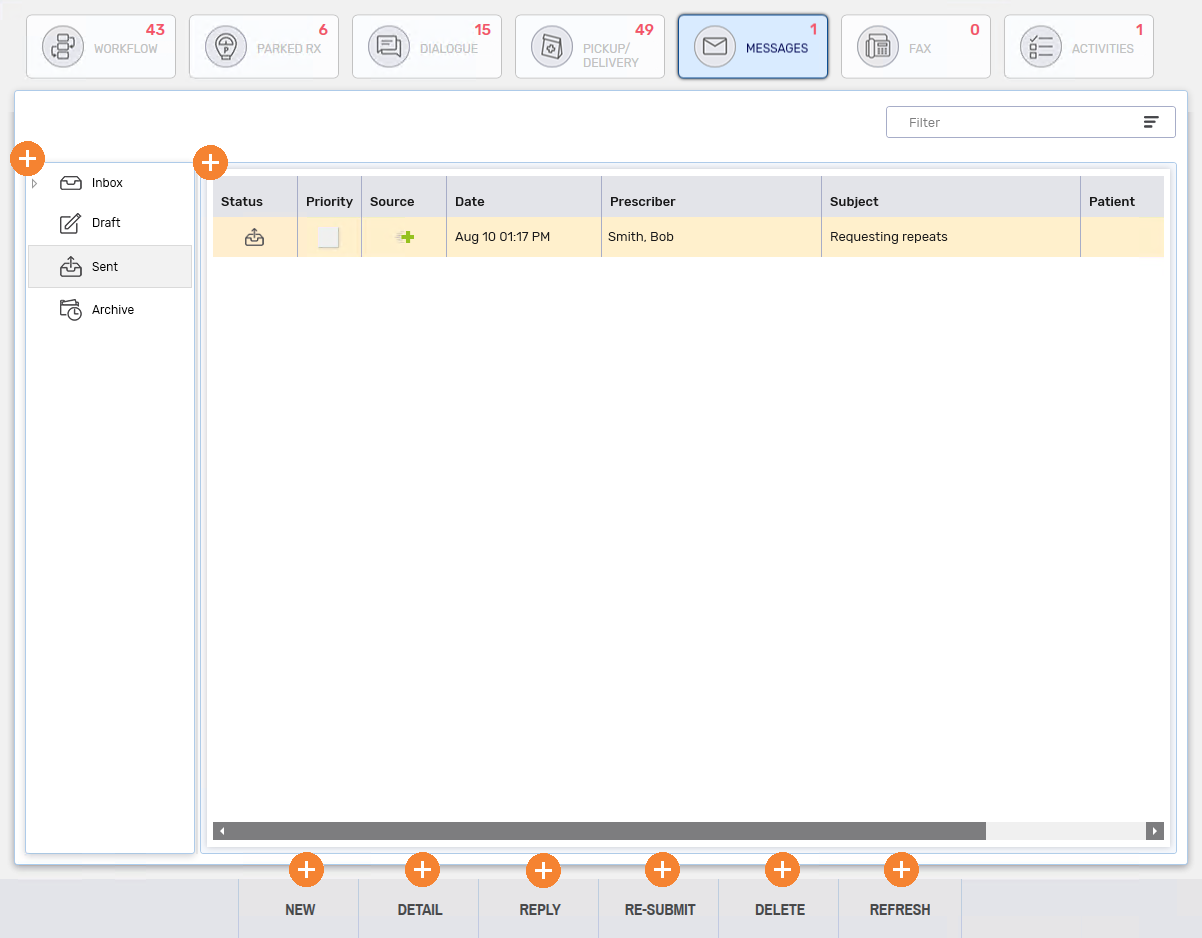Image resolution: width=1202 pixels, height=938 pixels.
Task: Open the Draft folder
Action: 105,223
